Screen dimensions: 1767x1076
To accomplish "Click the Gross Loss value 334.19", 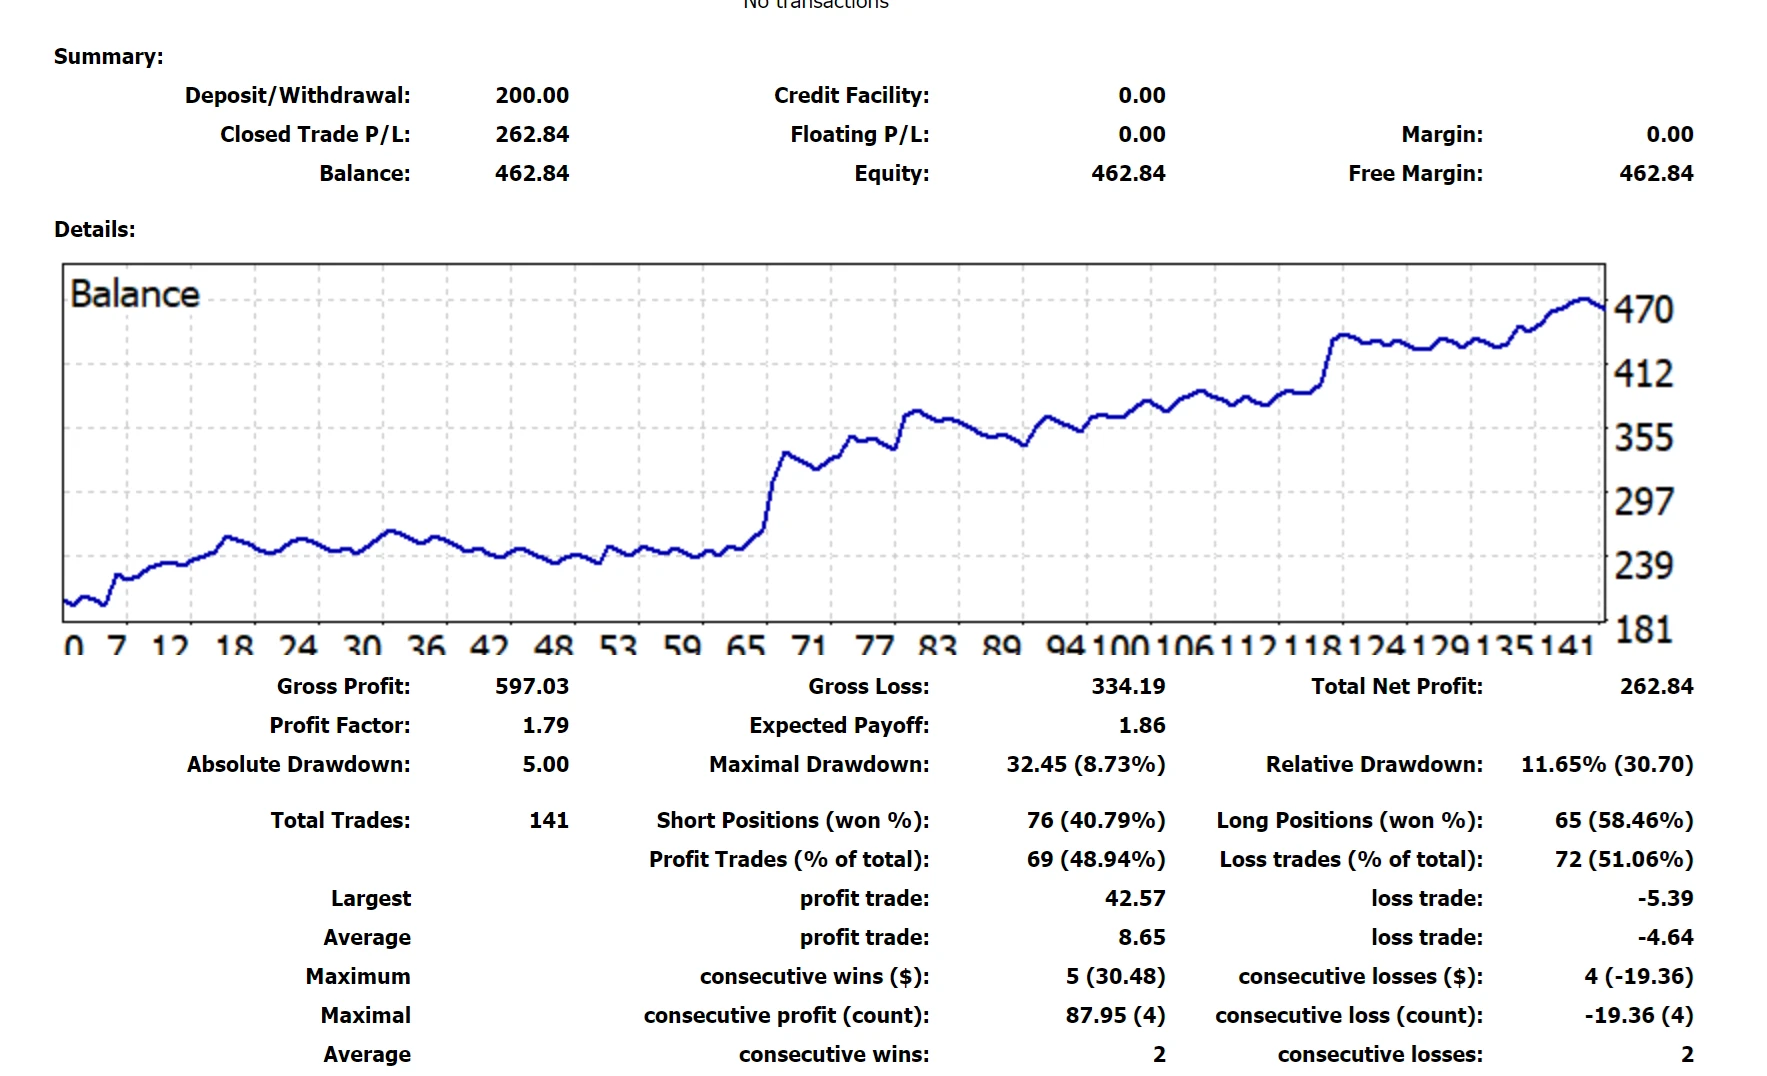I will [x=1128, y=687].
